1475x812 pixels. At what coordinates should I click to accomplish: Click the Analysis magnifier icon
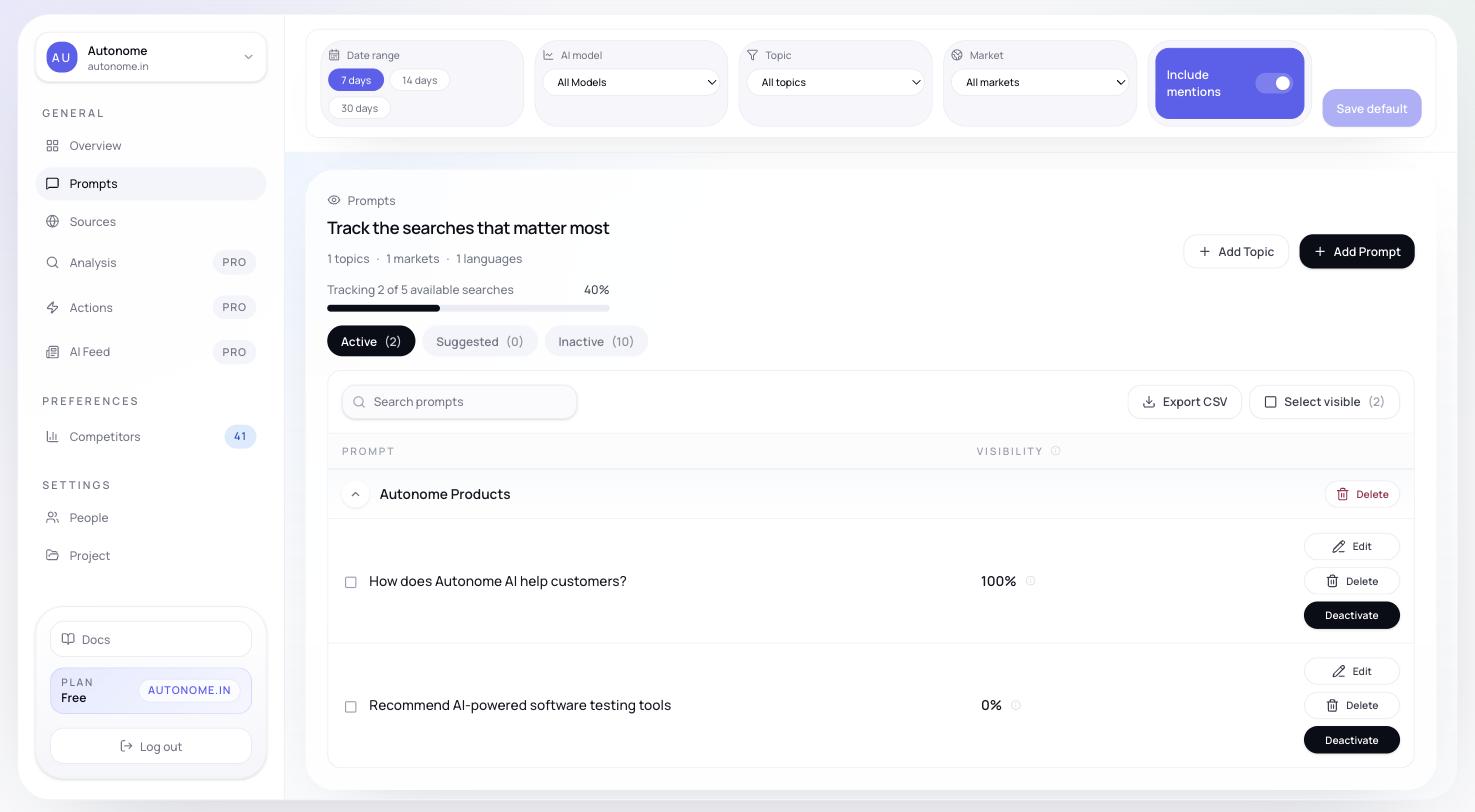(52, 263)
